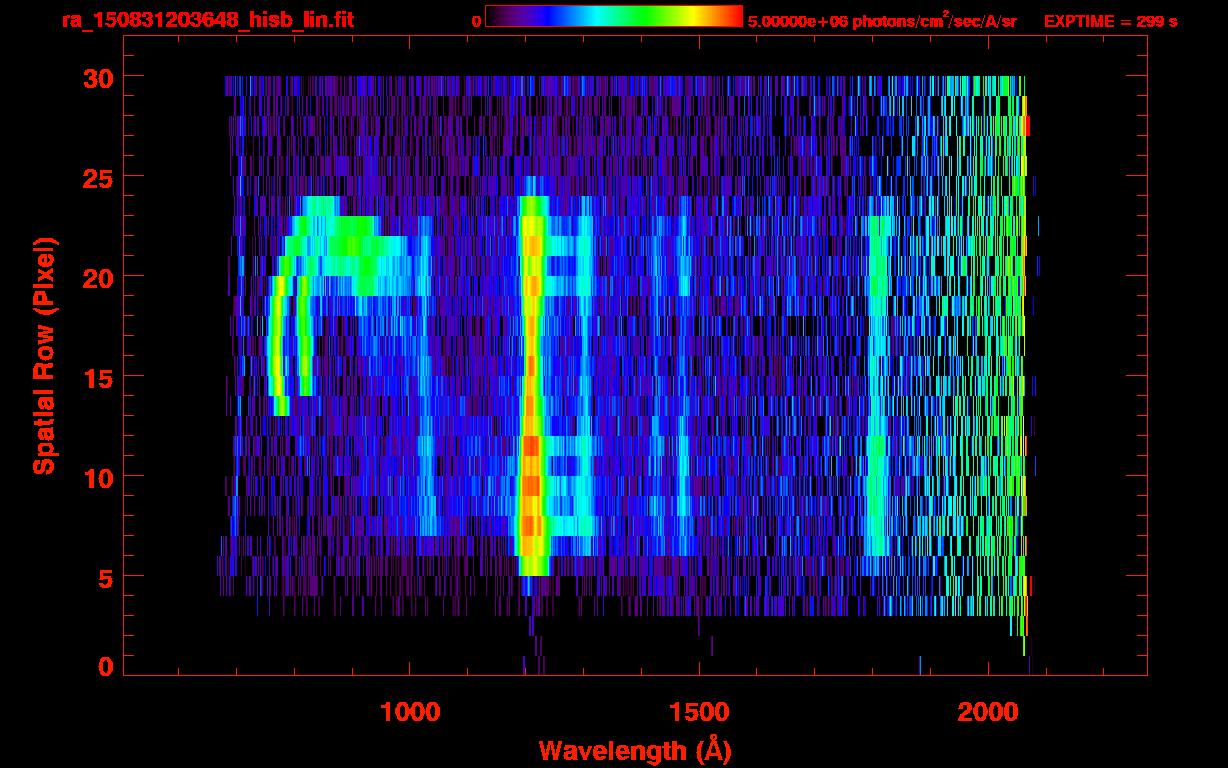
Task: Click the 0 spatial row tick label
Action: click(x=105, y=666)
